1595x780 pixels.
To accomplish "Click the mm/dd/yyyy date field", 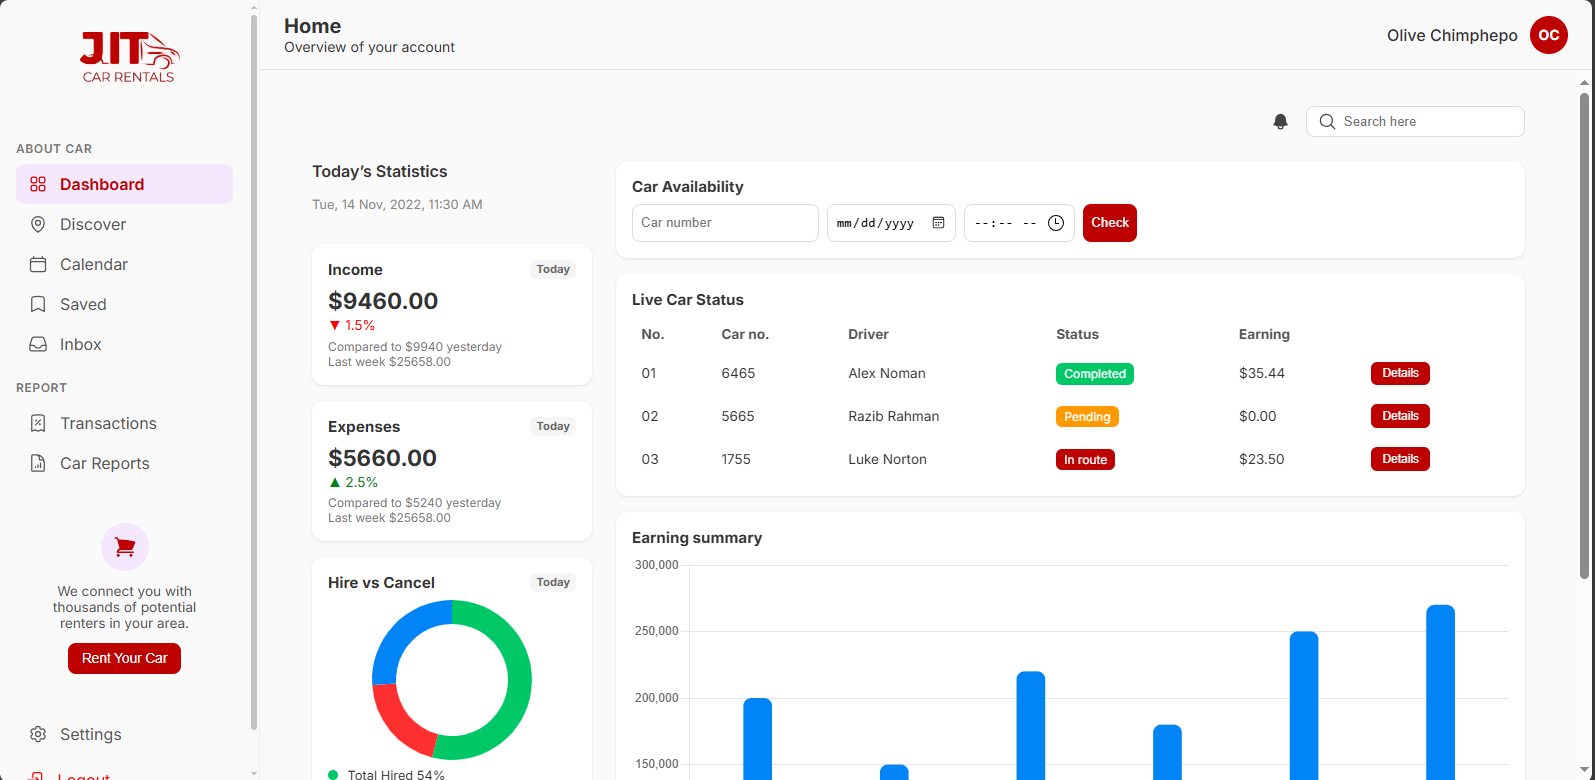I will coord(891,223).
